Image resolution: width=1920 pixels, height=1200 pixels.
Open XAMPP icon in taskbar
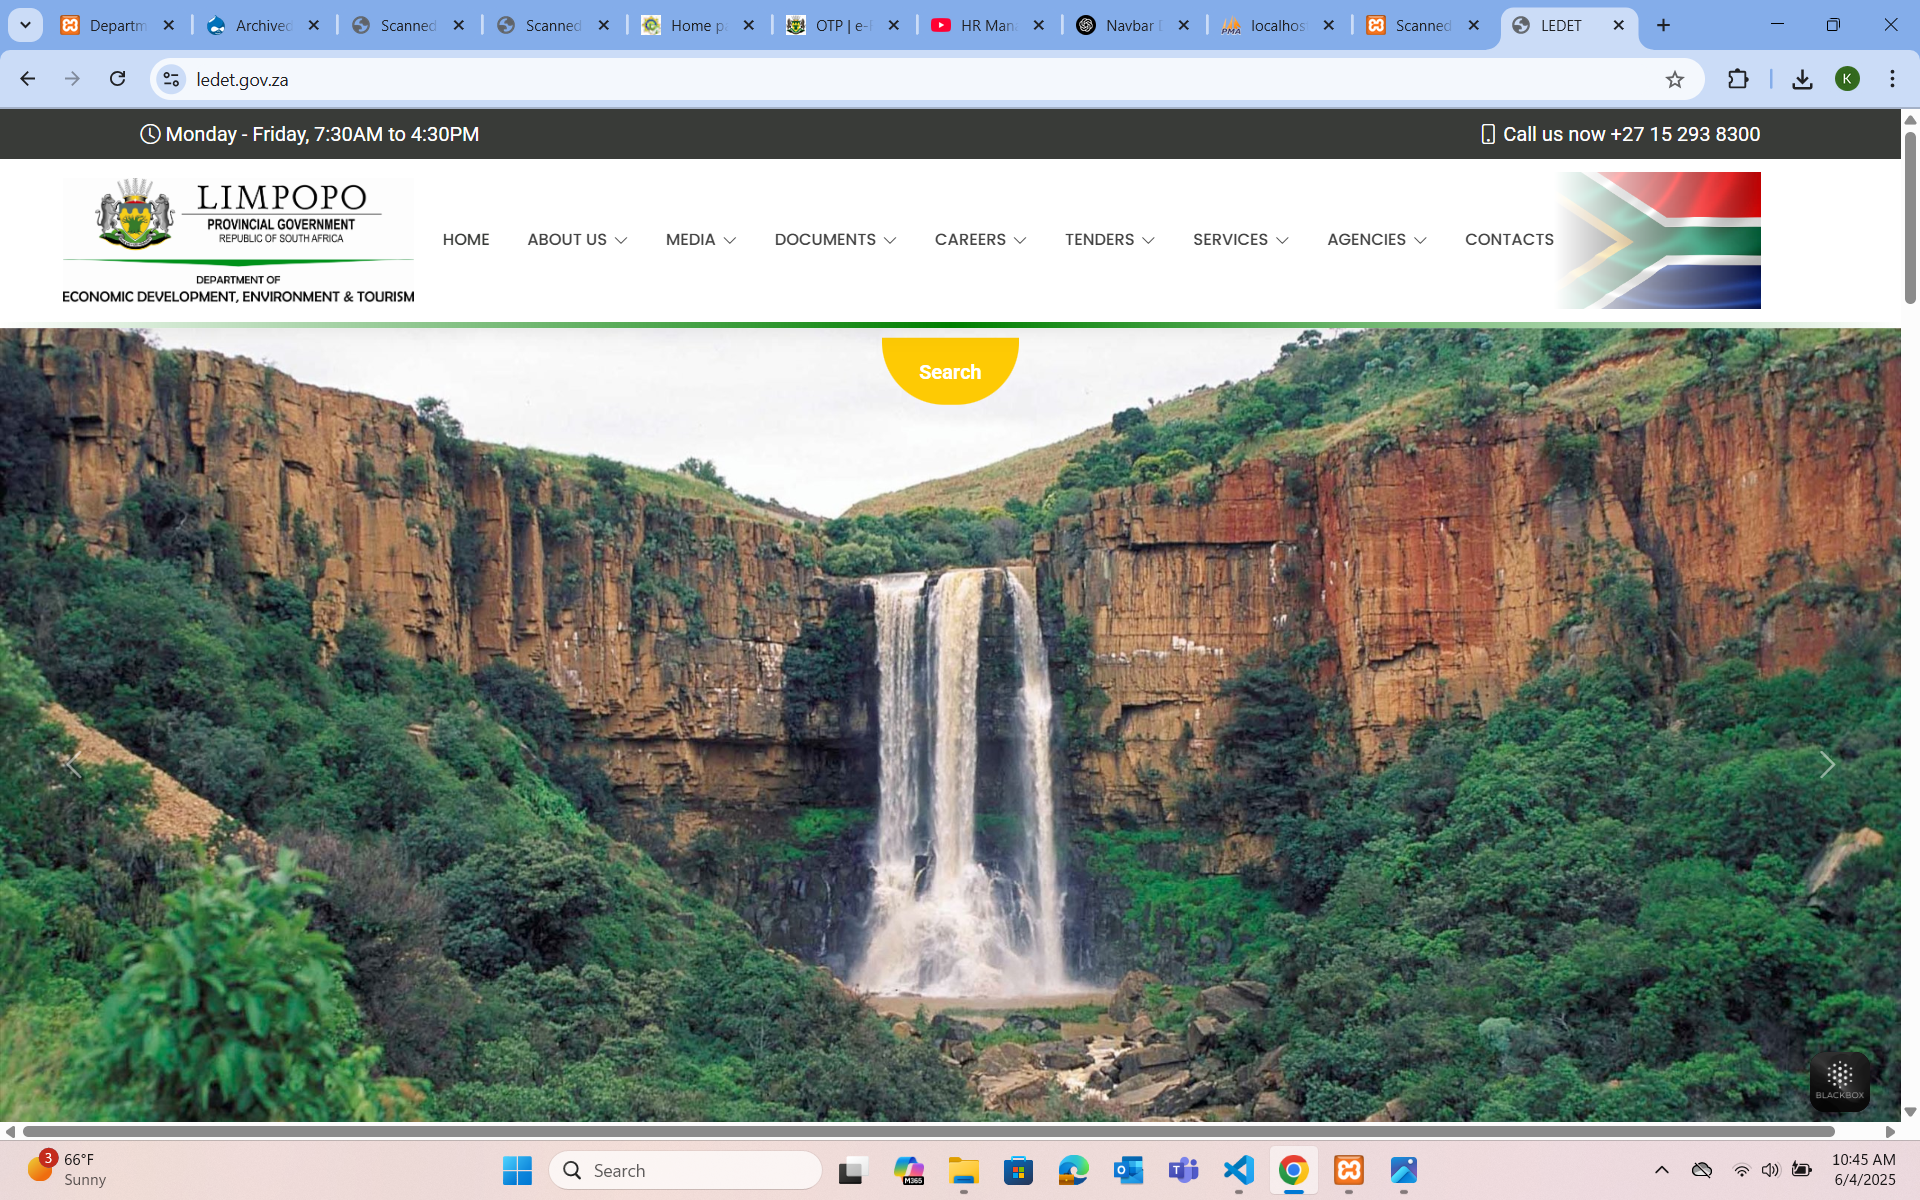pyautogui.click(x=1348, y=1170)
